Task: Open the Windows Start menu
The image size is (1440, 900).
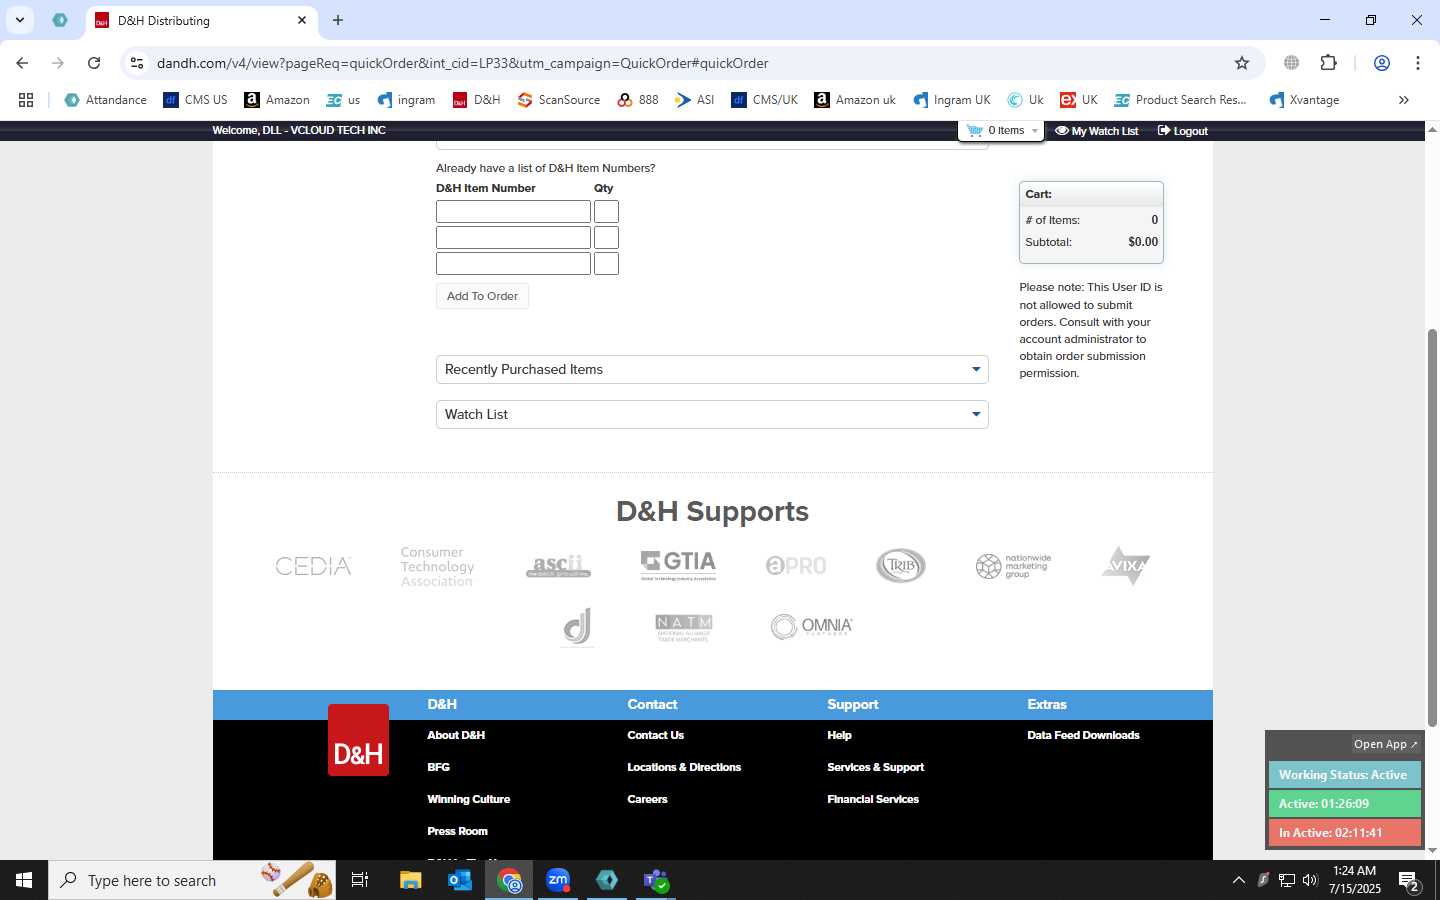Action: pyautogui.click(x=24, y=880)
